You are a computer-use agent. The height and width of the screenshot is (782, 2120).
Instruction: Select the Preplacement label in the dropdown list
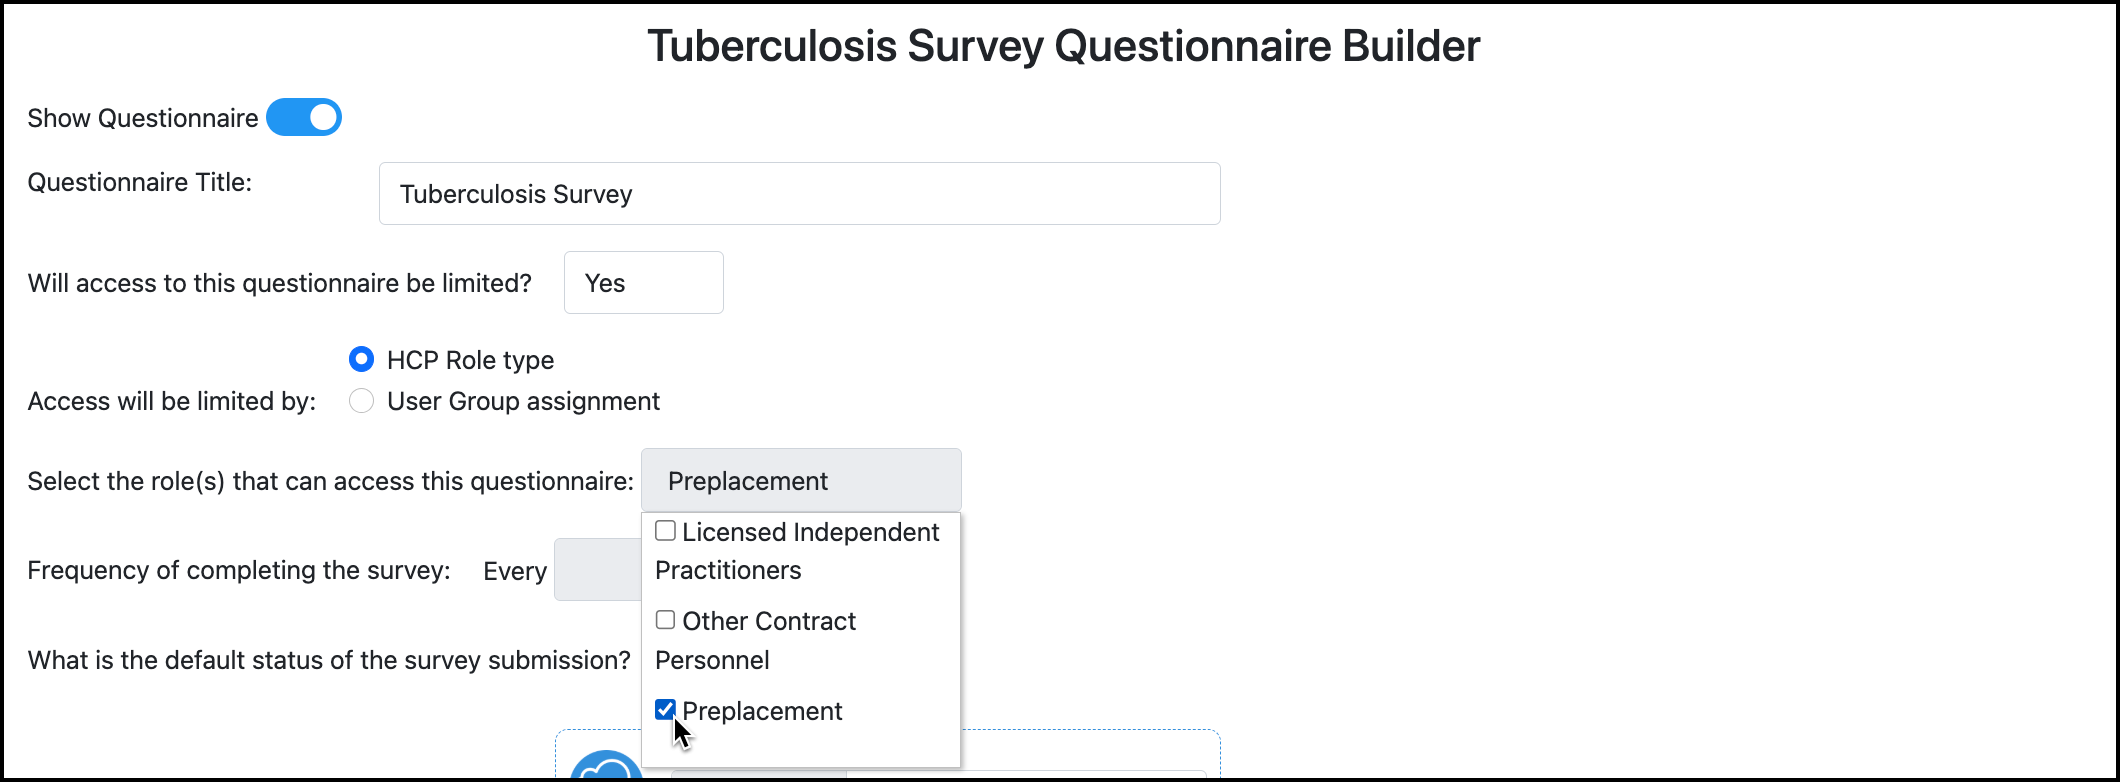pyautogui.click(x=762, y=710)
